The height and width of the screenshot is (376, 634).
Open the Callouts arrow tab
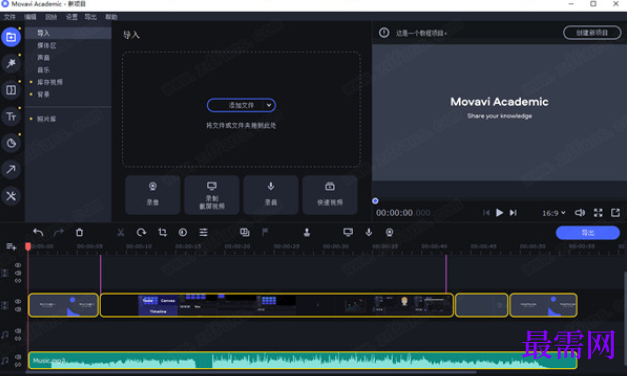[11, 169]
